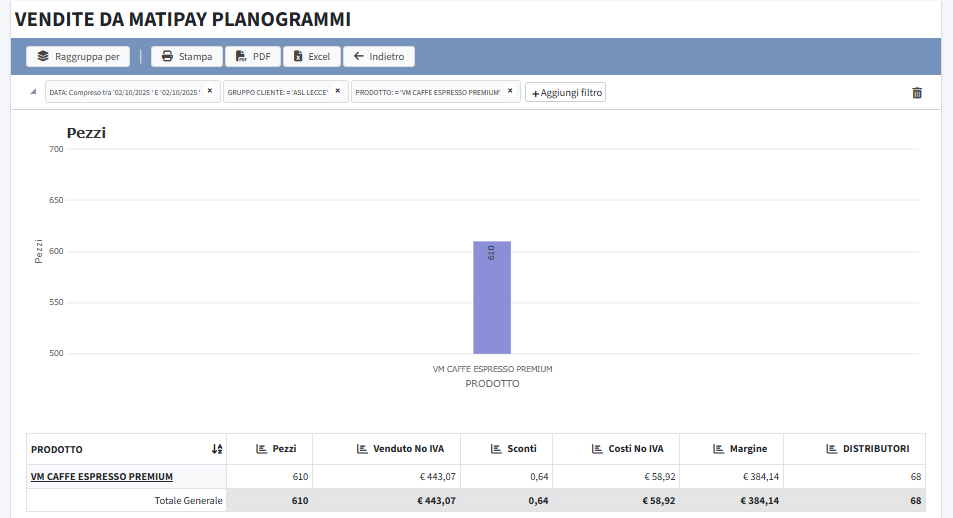Click the chart icon in Sconti header

[496, 449]
